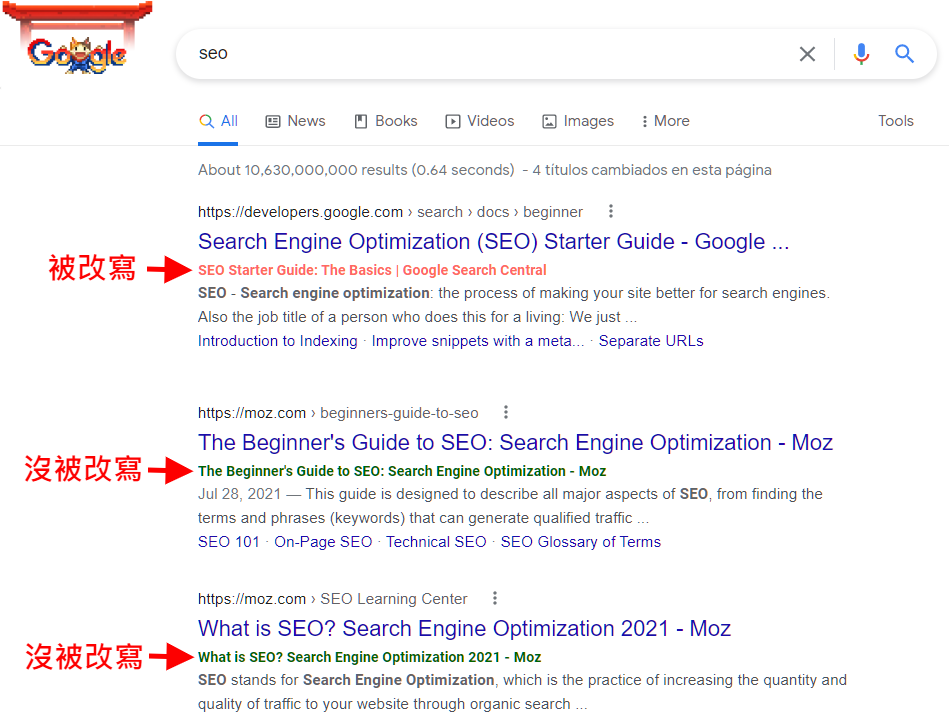Switch to the Images tab
Screen dimensions: 949x726
(x=577, y=121)
